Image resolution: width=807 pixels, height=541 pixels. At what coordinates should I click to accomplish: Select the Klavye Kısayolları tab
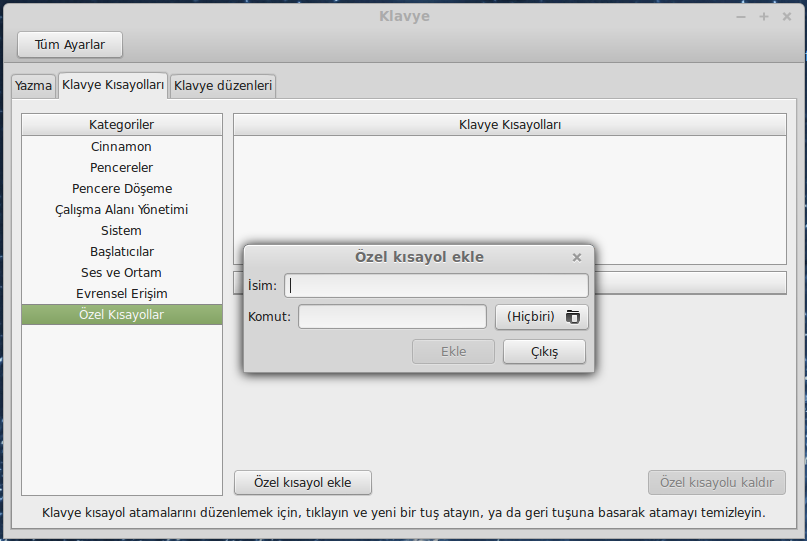[113, 85]
